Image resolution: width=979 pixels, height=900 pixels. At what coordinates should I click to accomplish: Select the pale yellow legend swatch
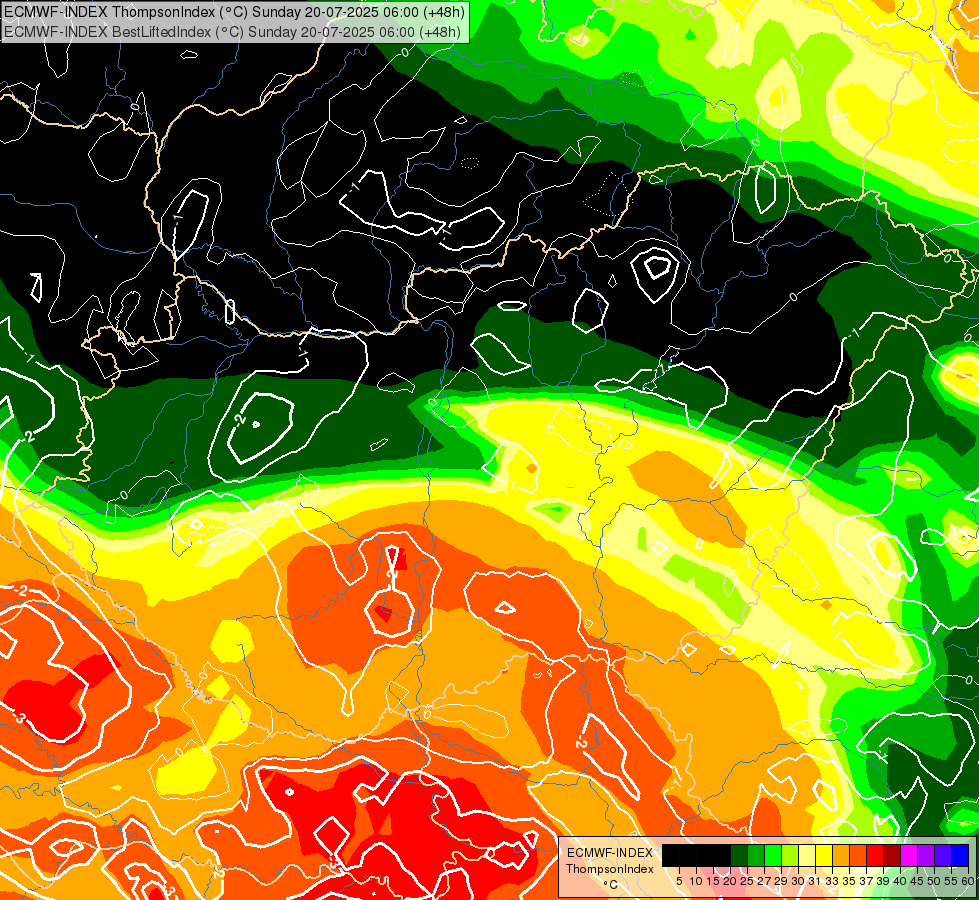[x=807, y=855]
